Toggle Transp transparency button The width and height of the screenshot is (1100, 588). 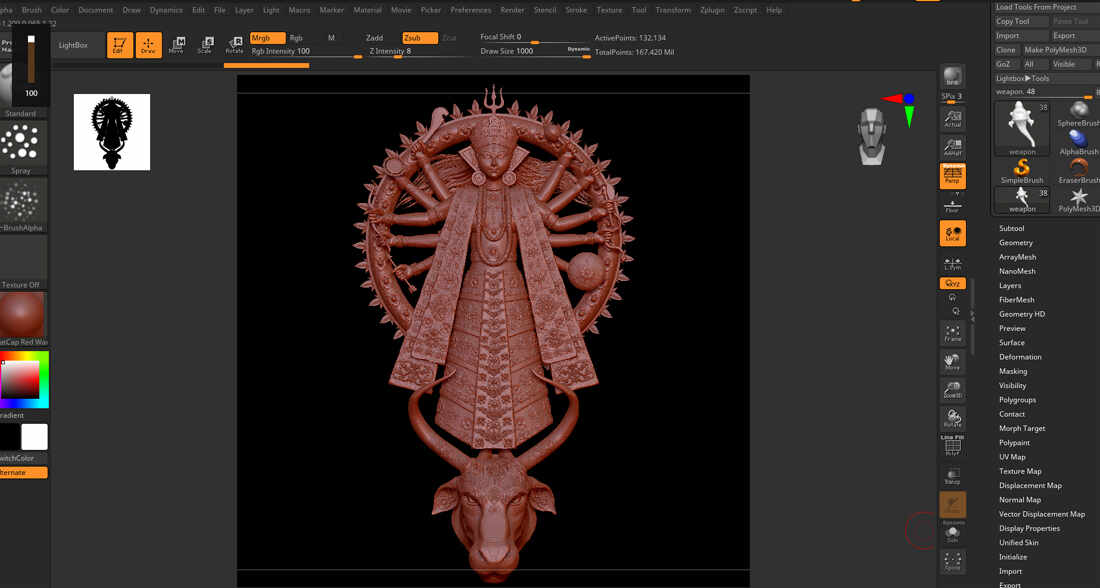point(952,476)
